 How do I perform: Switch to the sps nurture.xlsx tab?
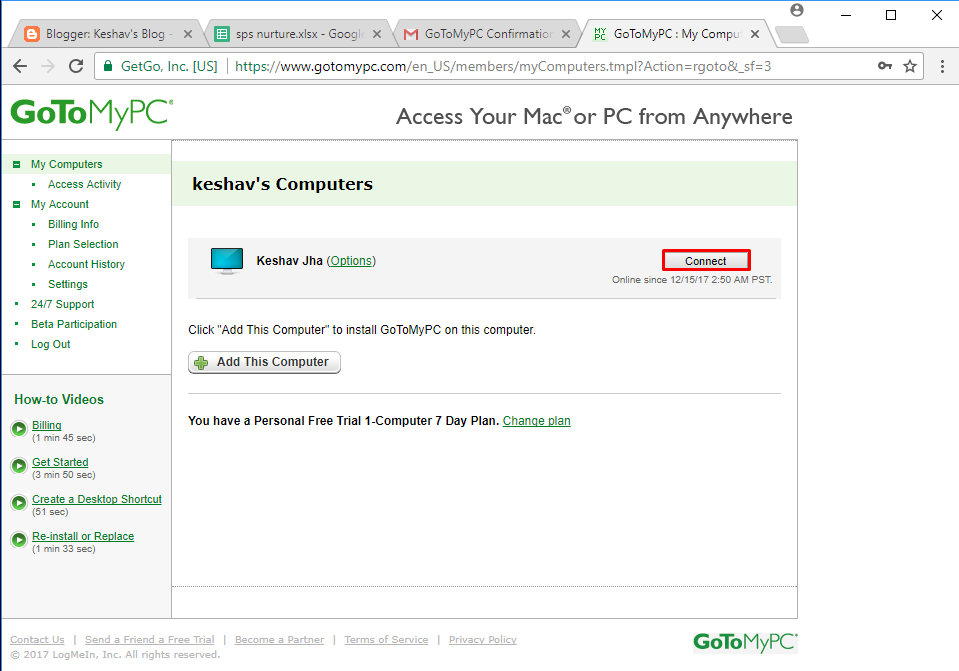tap(290, 32)
